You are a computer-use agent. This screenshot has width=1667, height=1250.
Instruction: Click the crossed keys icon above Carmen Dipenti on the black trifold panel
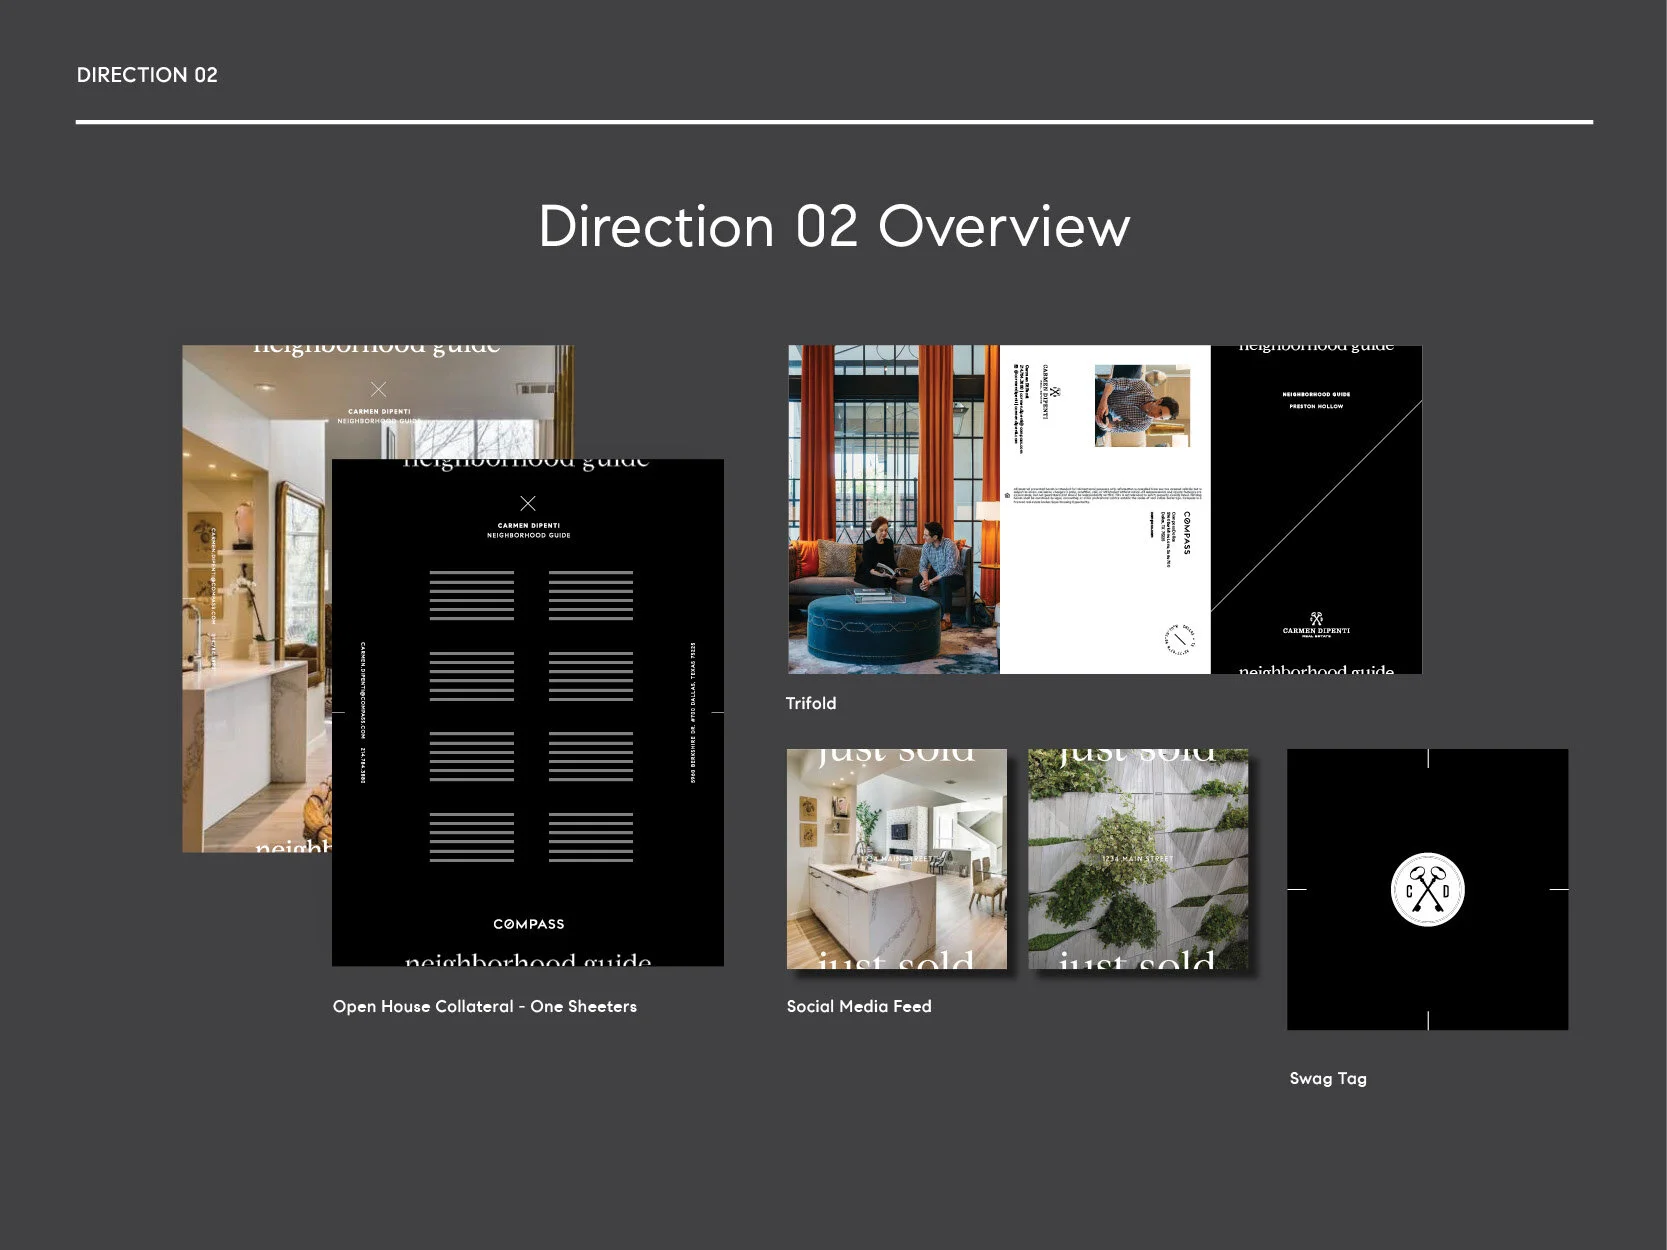point(1316,618)
